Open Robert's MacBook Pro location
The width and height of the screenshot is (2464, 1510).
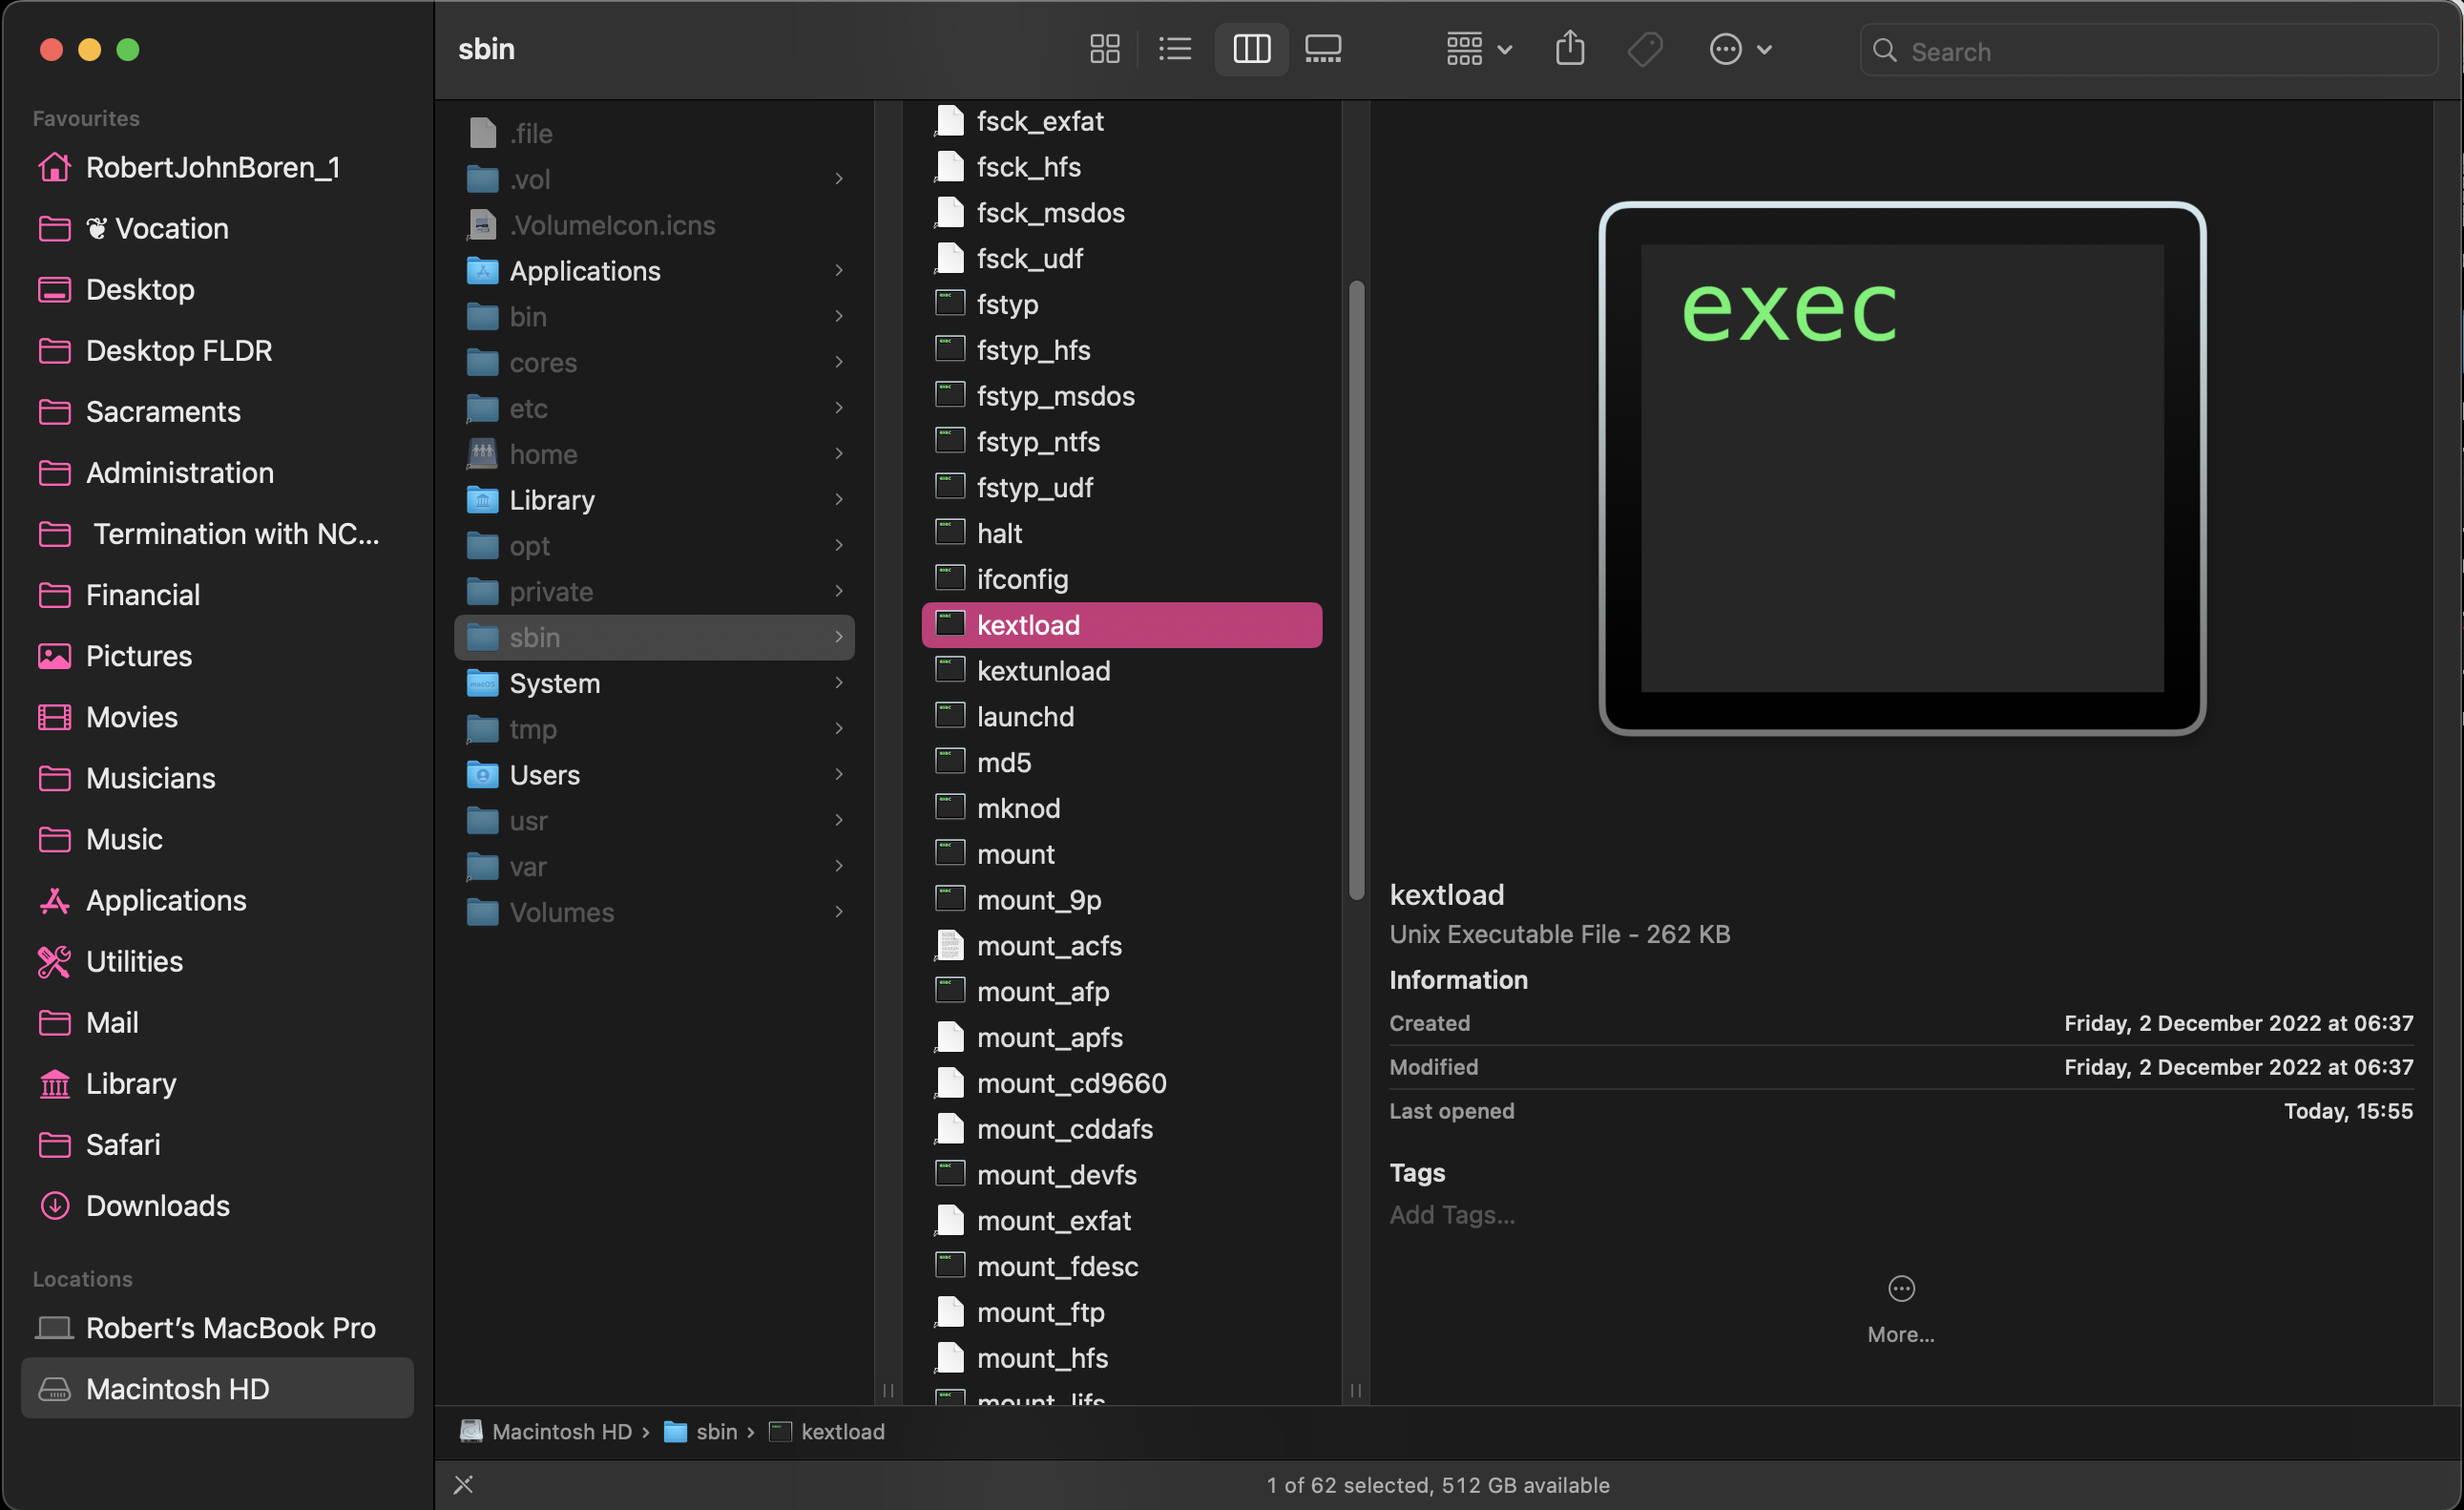click(x=230, y=1328)
